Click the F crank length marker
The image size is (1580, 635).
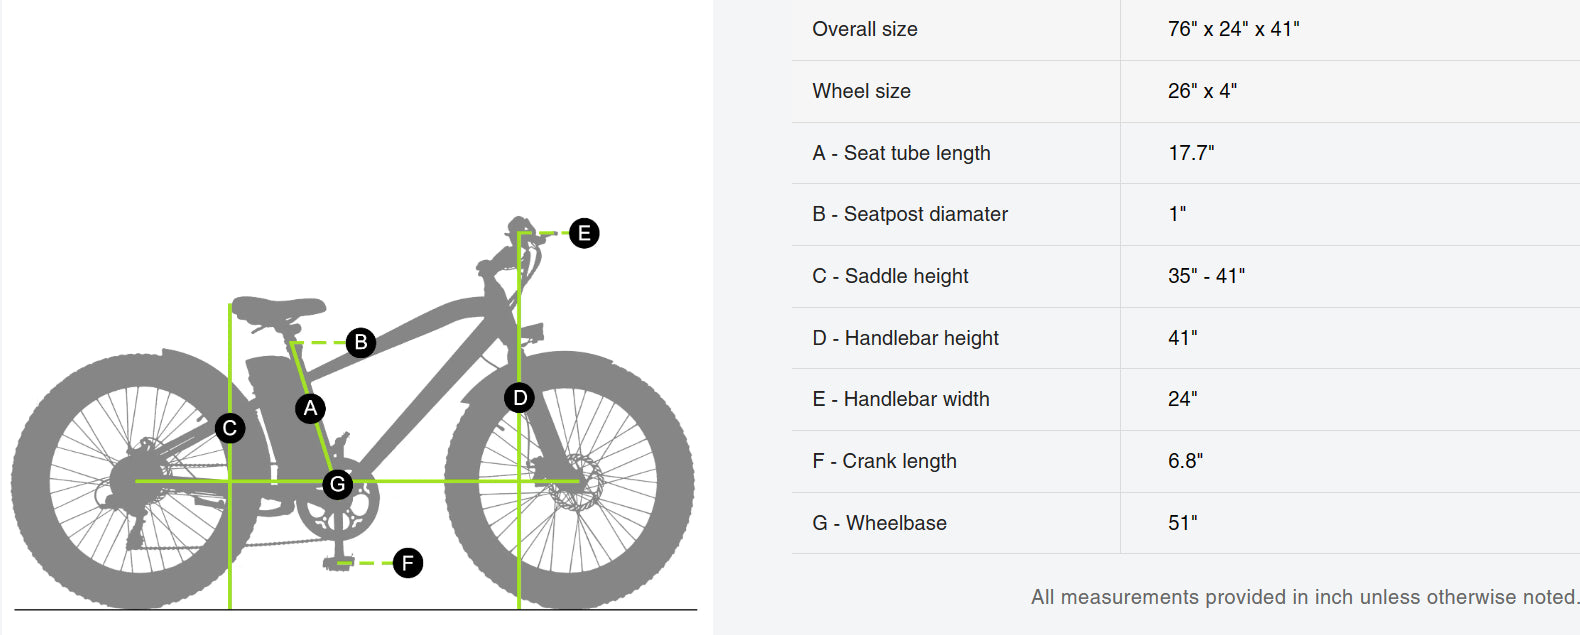407,563
